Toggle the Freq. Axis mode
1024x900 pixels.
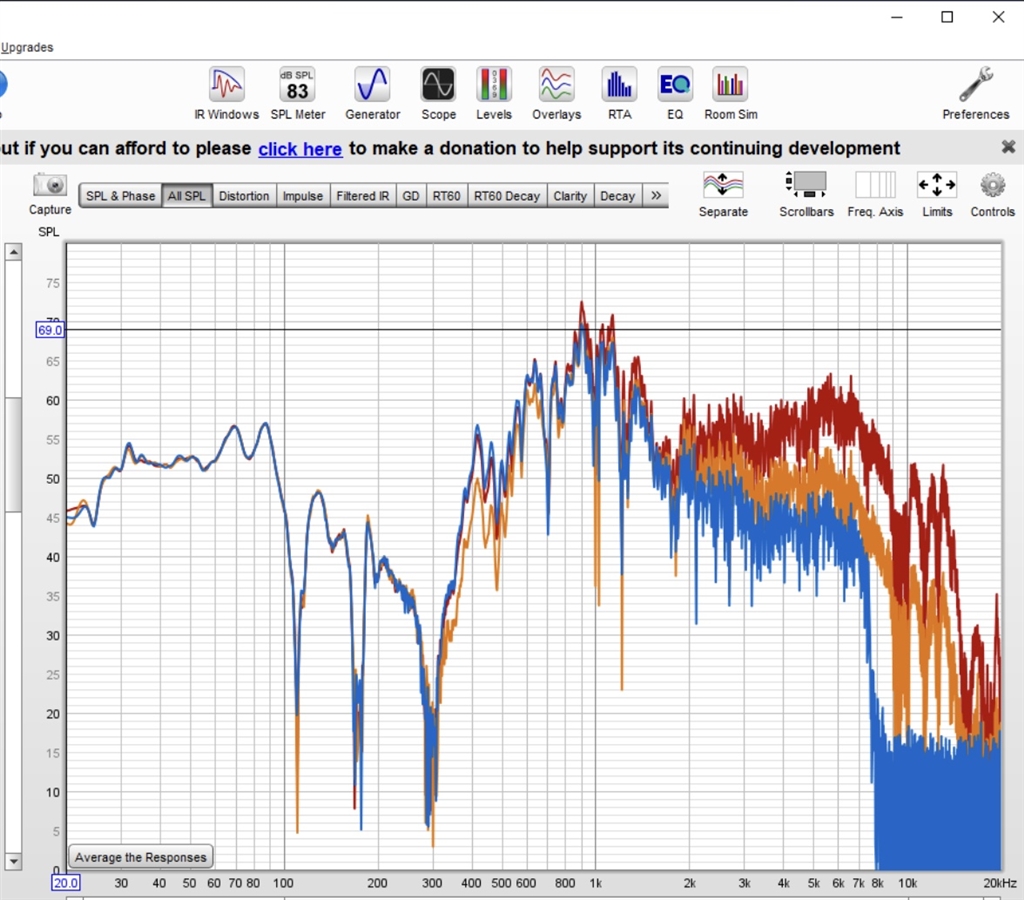tap(875, 194)
